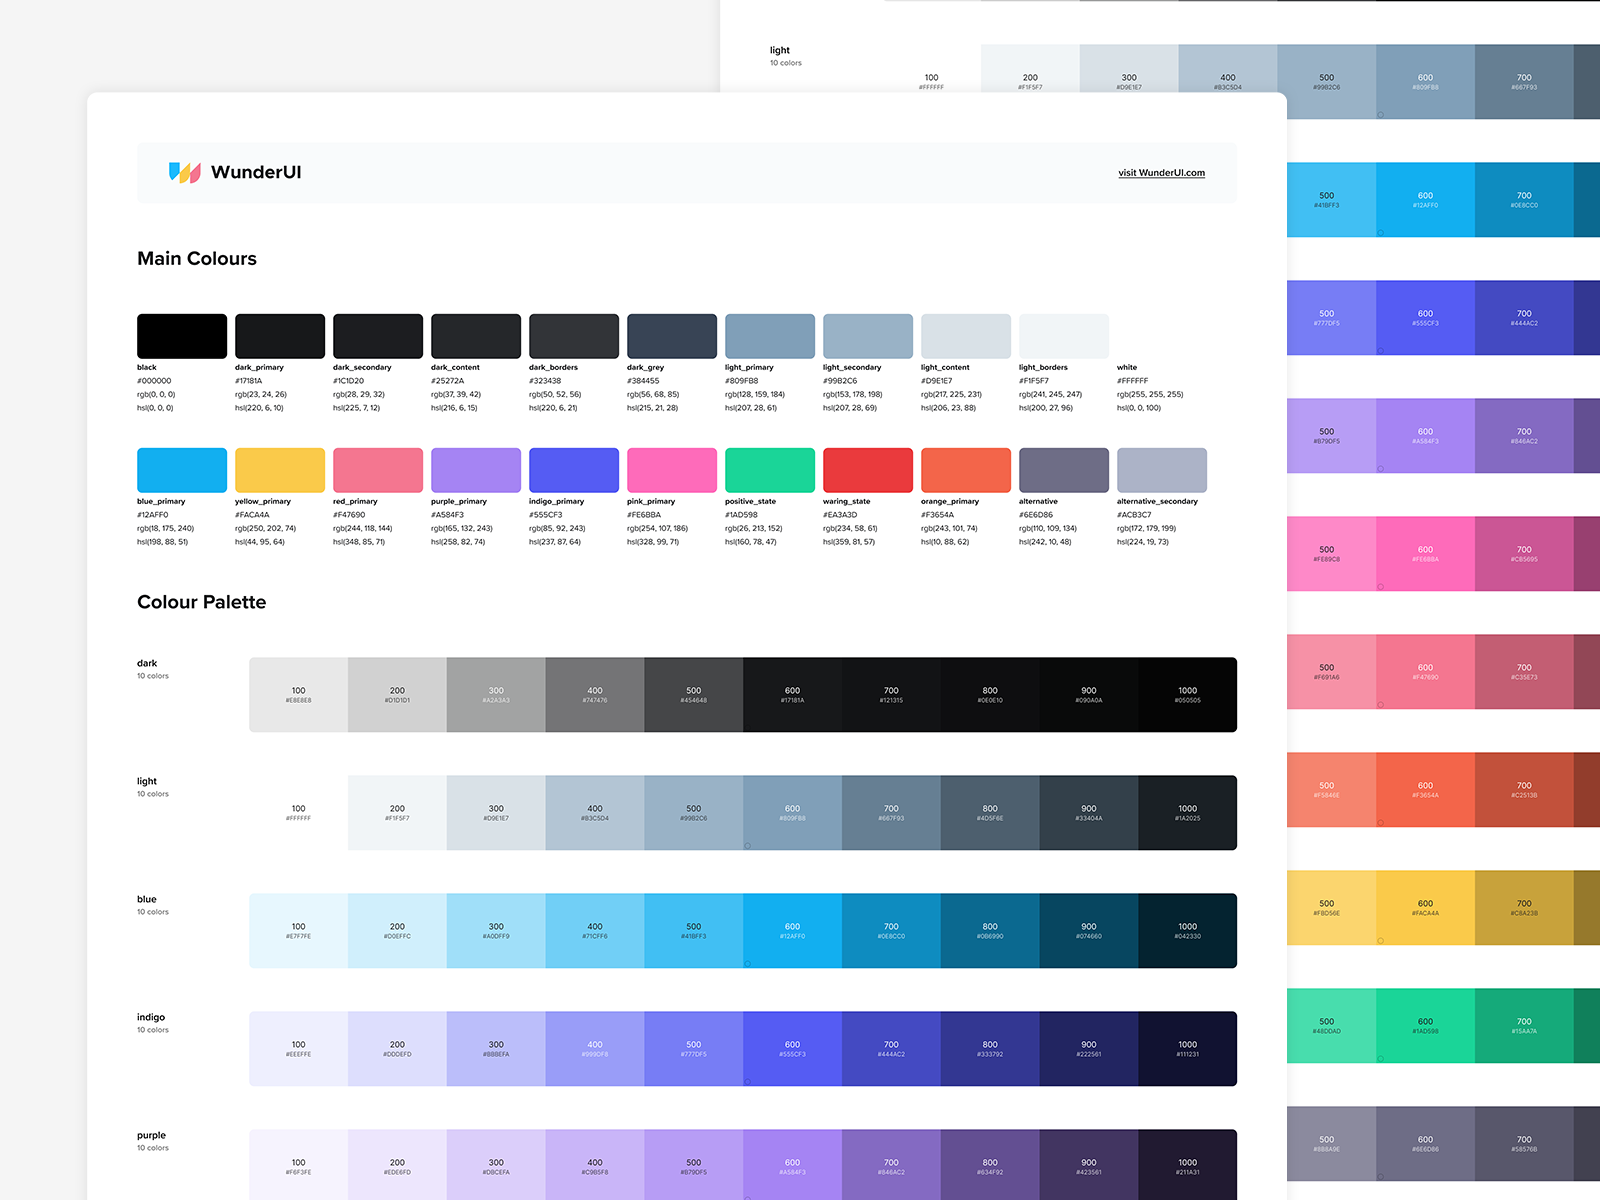Image resolution: width=1600 pixels, height=1200 pixels.
Task: Click the 'Colour Palette' heading
Action: tap(202, 602)
